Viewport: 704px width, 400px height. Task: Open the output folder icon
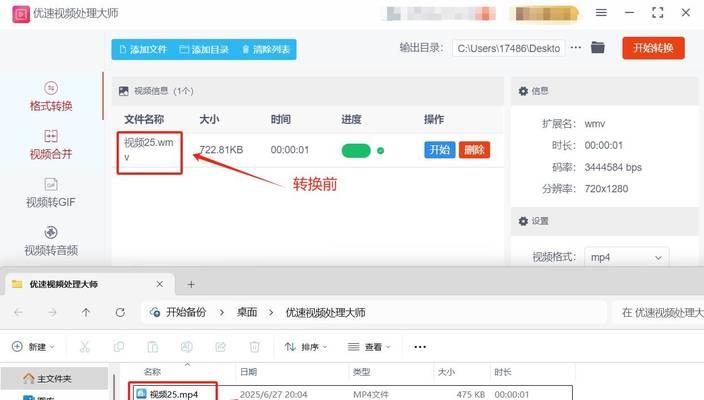(x=598, y=47)
